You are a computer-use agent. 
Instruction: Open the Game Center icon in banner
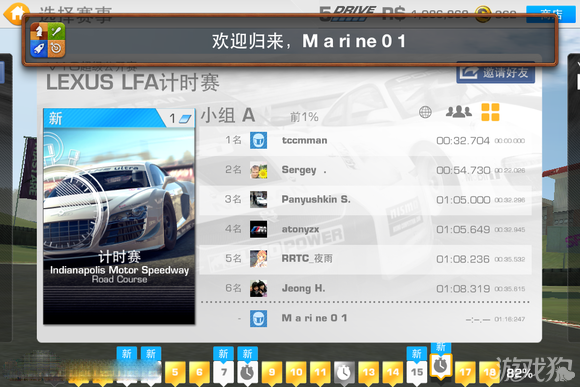(48, 40)
